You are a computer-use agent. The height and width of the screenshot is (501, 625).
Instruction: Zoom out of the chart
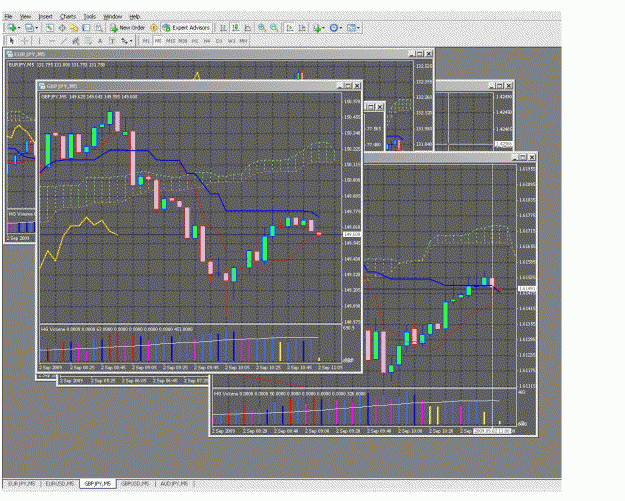[x=274, y=28]
